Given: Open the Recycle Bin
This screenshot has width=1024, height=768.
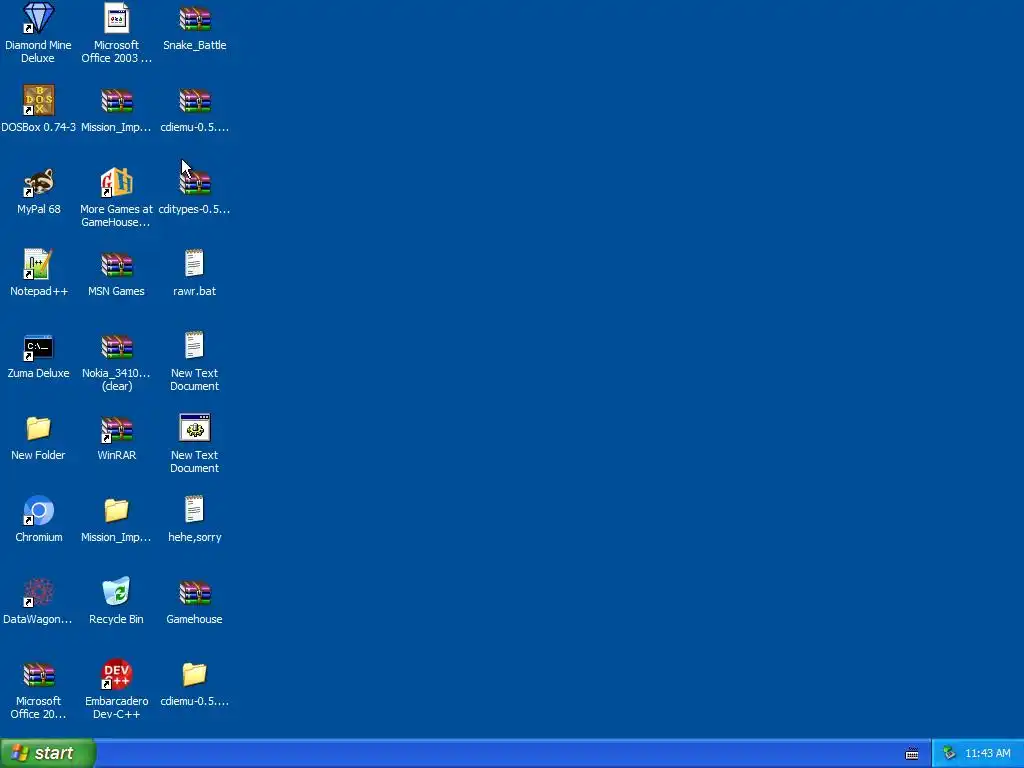Looking at the screenshot, I should pos(116,592).
